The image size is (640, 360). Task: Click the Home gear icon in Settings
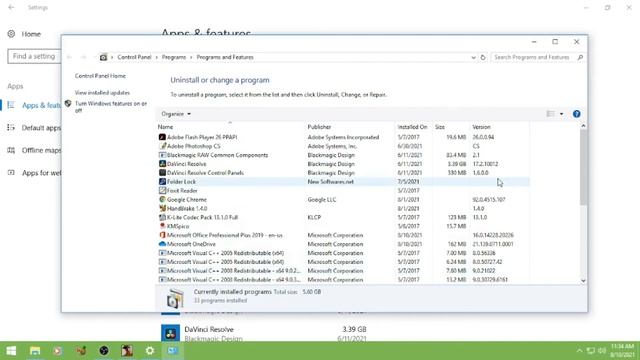coord(11,34)
